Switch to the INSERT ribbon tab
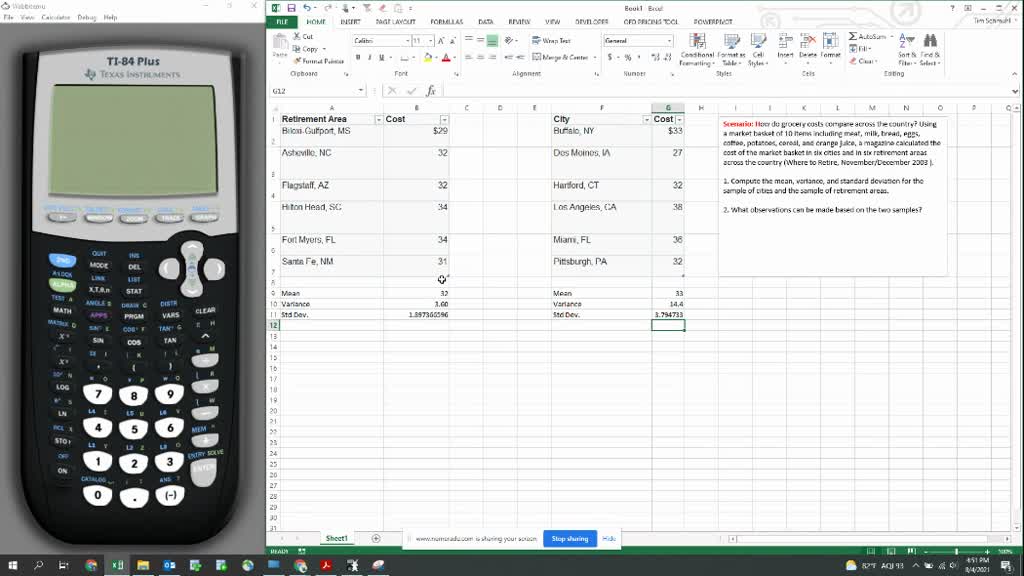The image size is (1024, 576). [350, 22]
